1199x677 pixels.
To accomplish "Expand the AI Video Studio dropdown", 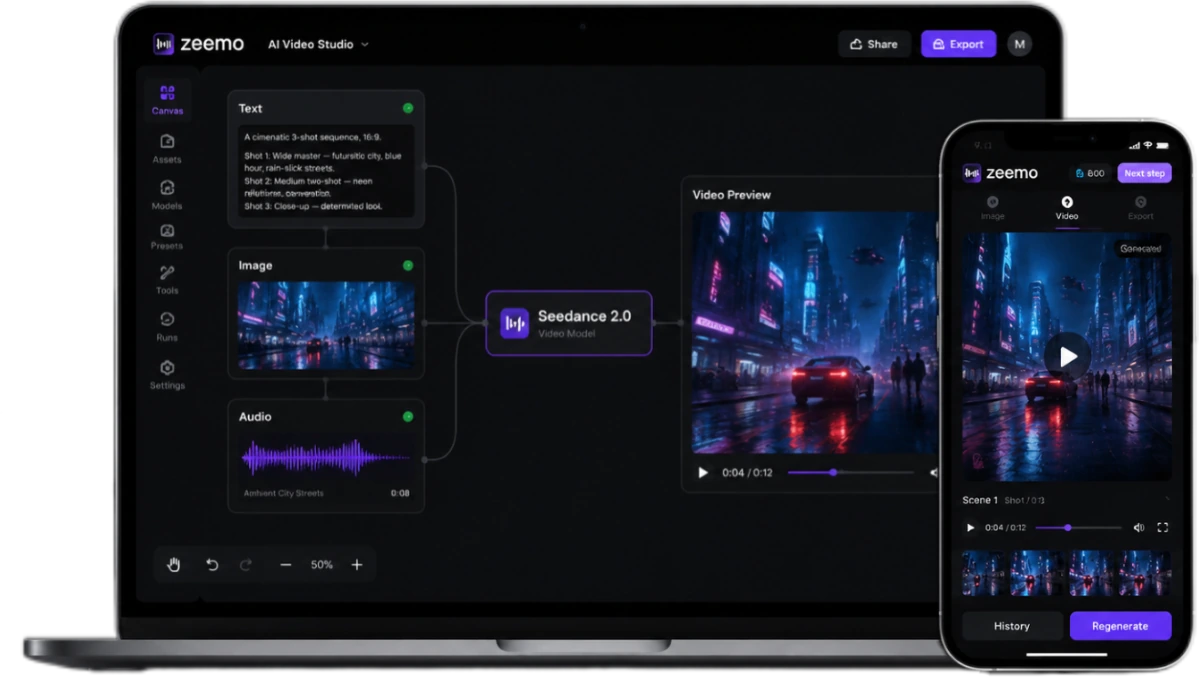I will (318, 44).
